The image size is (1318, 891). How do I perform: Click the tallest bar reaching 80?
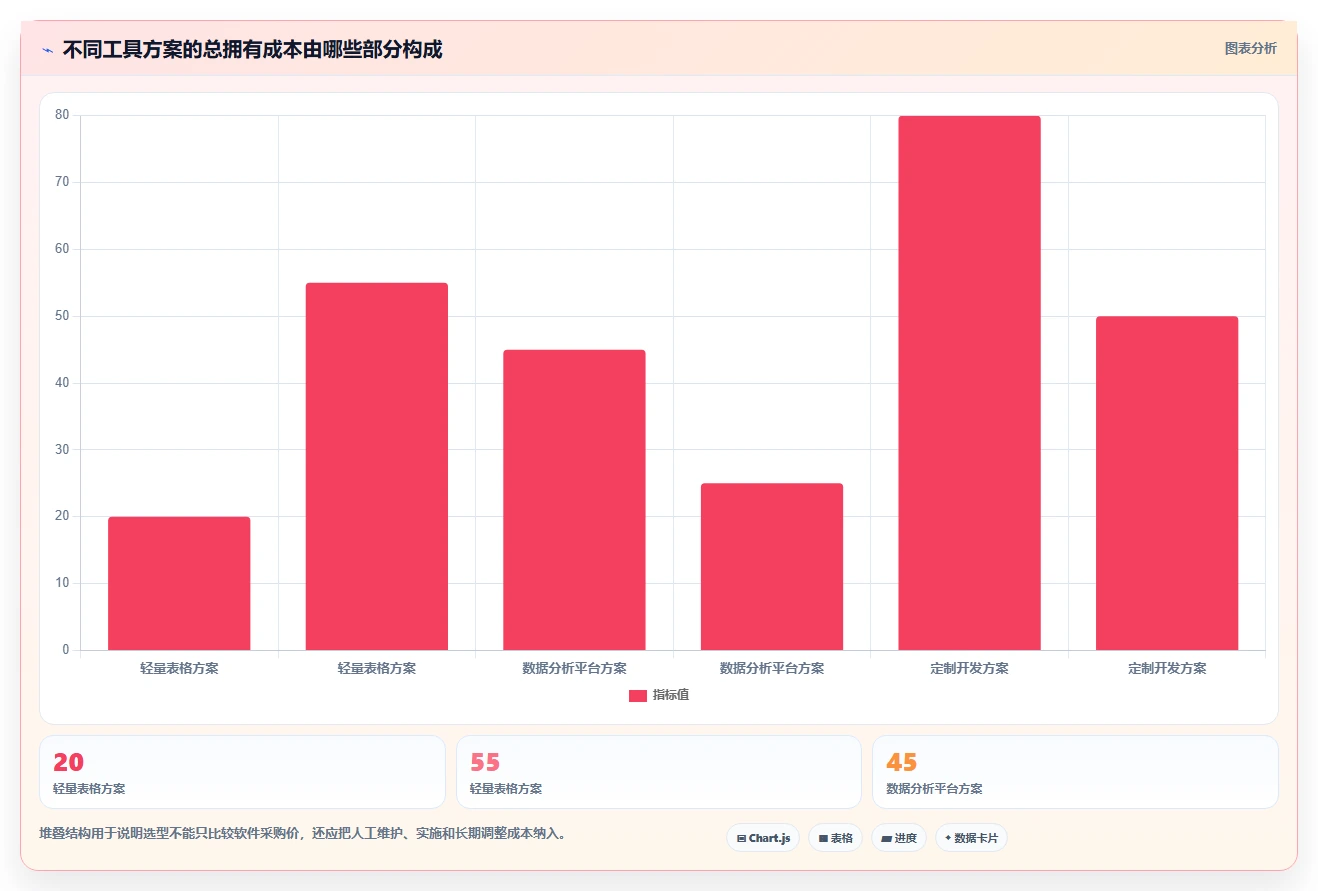coord(969,383)
